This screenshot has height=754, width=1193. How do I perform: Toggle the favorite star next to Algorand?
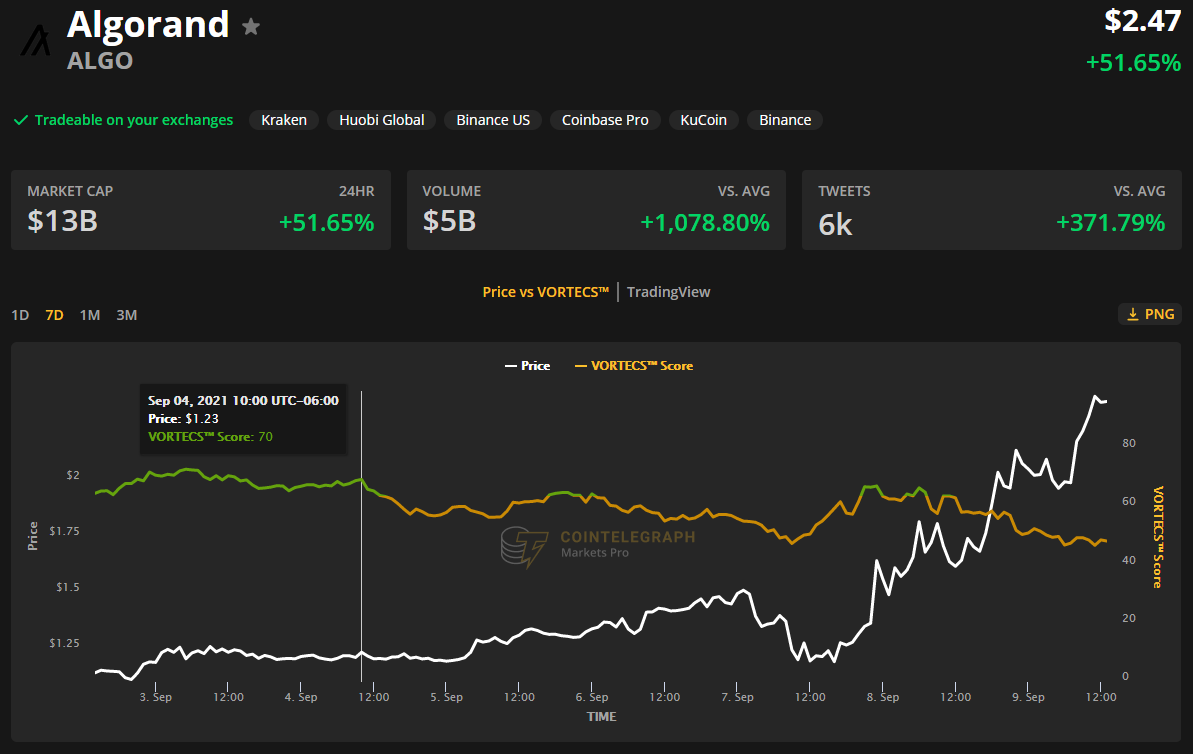(251, 27)
